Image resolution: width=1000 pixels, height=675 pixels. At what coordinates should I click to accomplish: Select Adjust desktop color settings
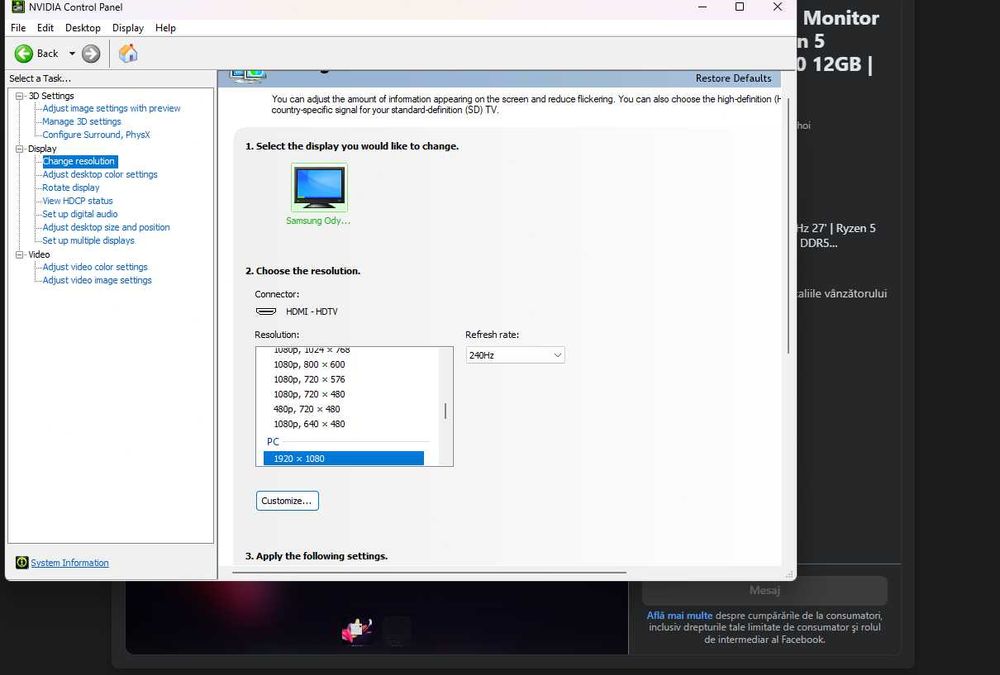pyautogui.click(x=99, y=174)
